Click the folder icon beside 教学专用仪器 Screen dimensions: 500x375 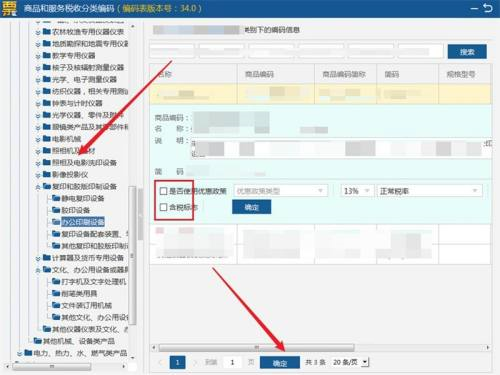point(47,55)
